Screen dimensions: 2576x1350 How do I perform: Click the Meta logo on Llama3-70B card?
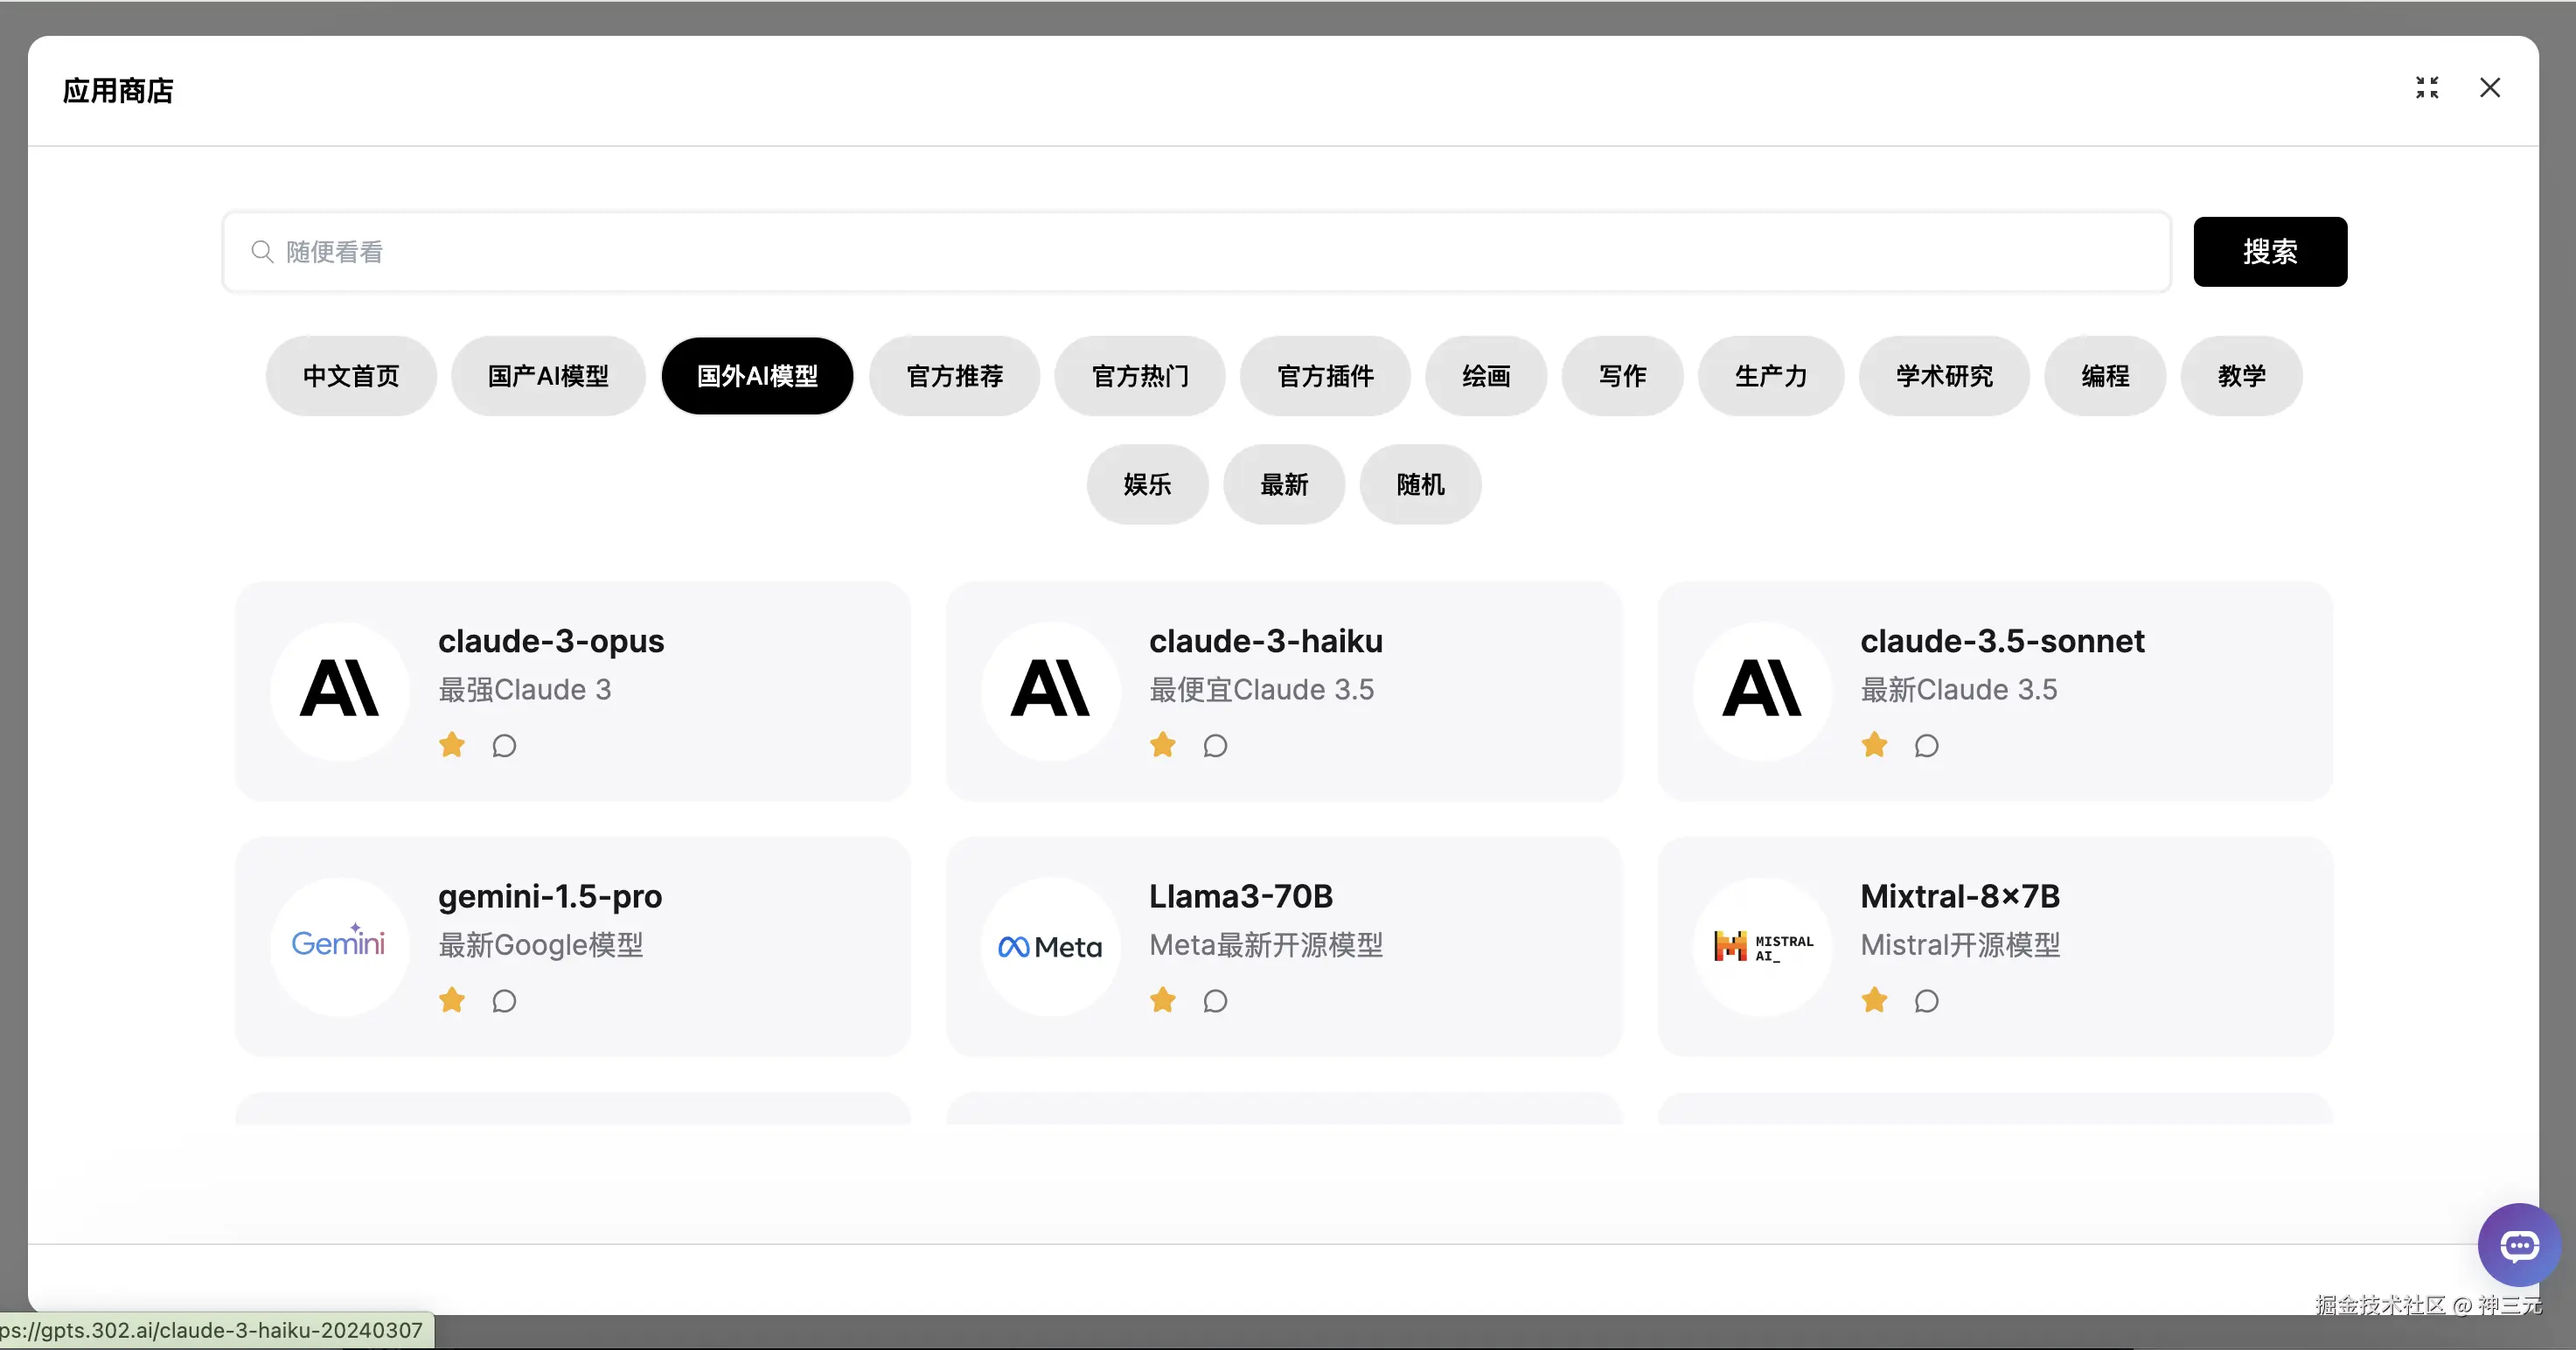tap(1050, 946)
